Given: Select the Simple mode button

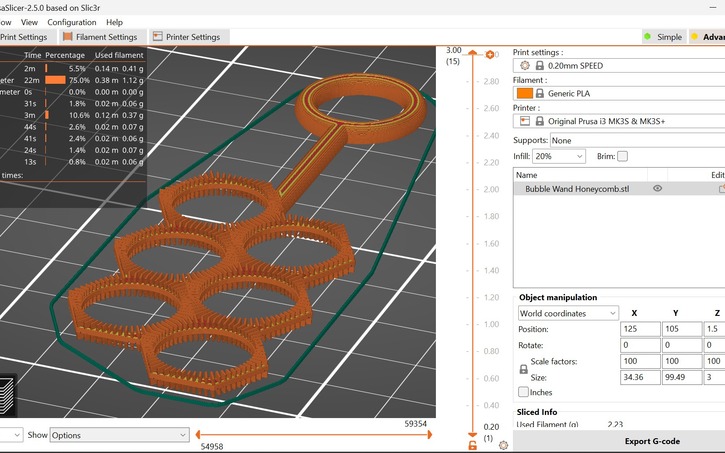Looking at the screenshot, I should pos(663,37).
